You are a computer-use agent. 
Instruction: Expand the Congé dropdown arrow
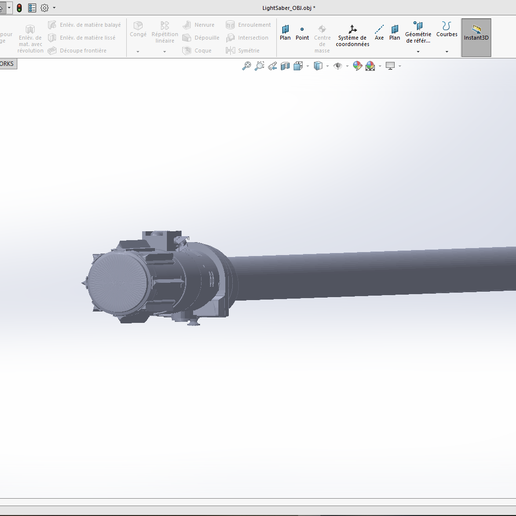(x=138, y=52)
